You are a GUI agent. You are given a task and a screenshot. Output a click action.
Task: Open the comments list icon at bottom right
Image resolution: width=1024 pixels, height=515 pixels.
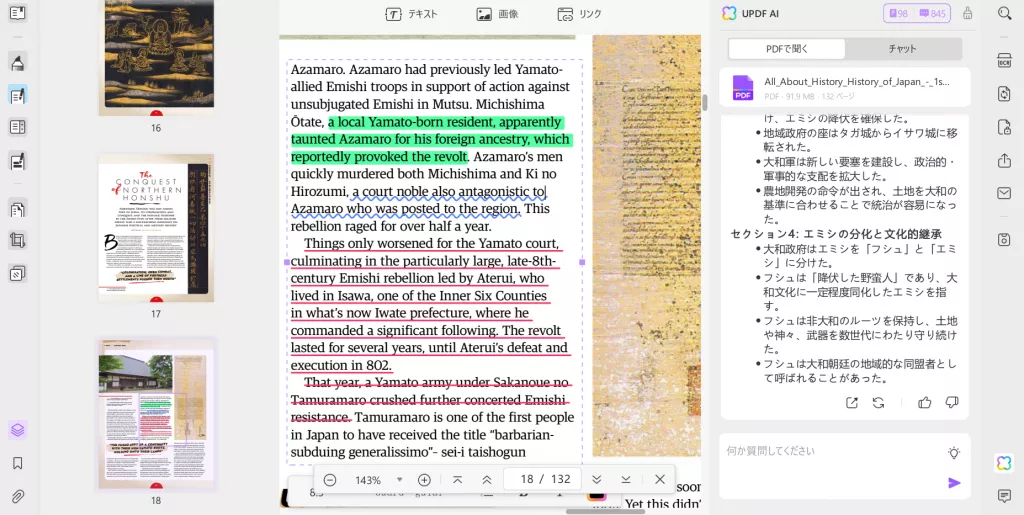tap(1004, 497)
